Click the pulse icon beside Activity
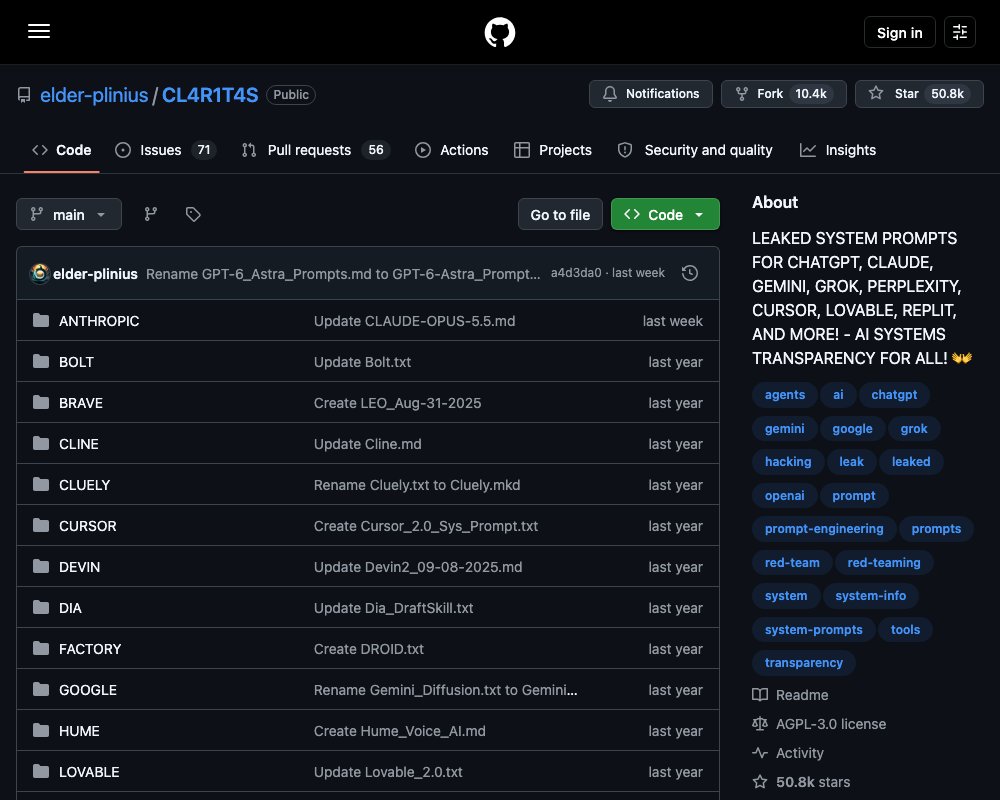 [x=760, y=753]
